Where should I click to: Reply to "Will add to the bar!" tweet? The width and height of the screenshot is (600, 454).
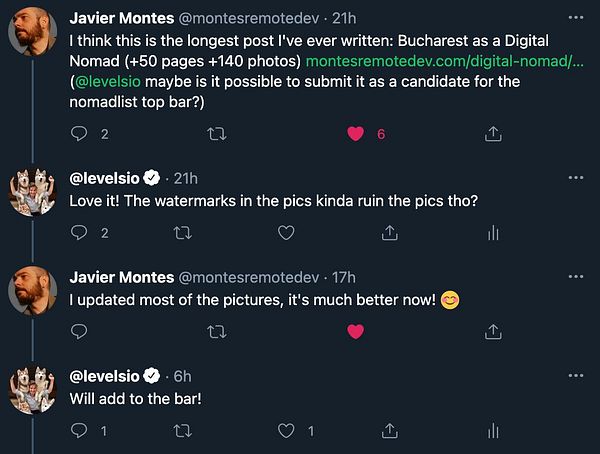pos(80,431)
